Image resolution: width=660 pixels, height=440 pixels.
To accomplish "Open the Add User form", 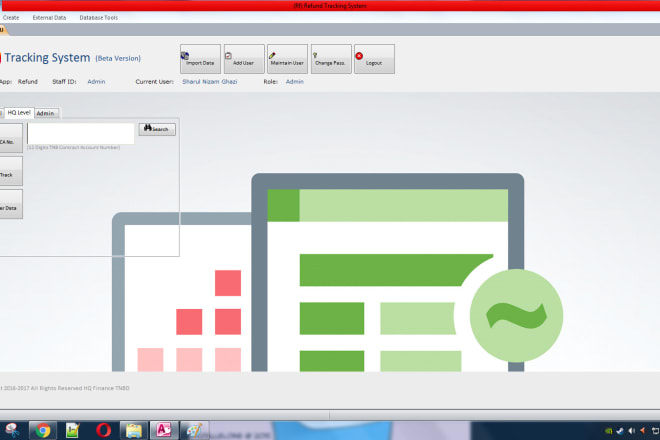I will pyautogui.click(x=243, y=59).
